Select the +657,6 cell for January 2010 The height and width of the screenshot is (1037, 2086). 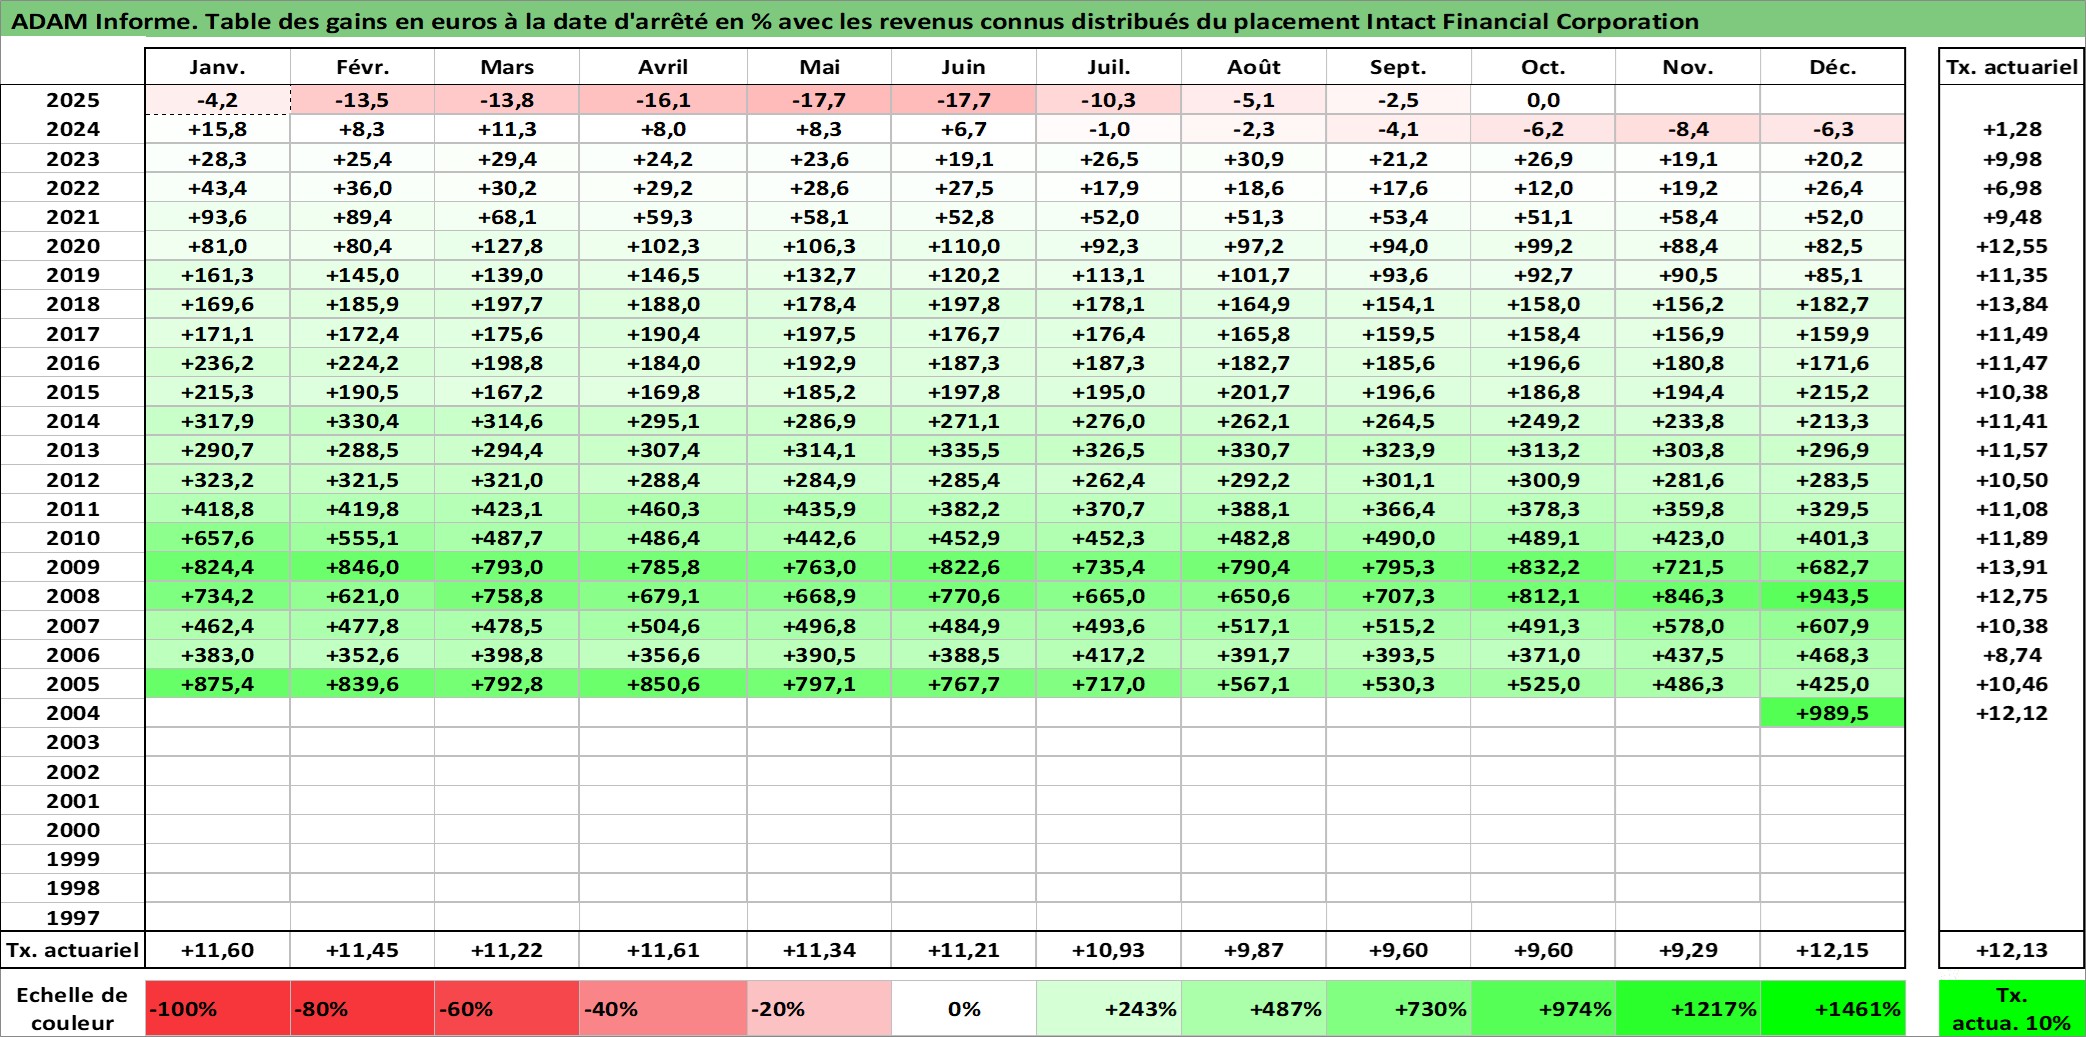tap(218, 538)
